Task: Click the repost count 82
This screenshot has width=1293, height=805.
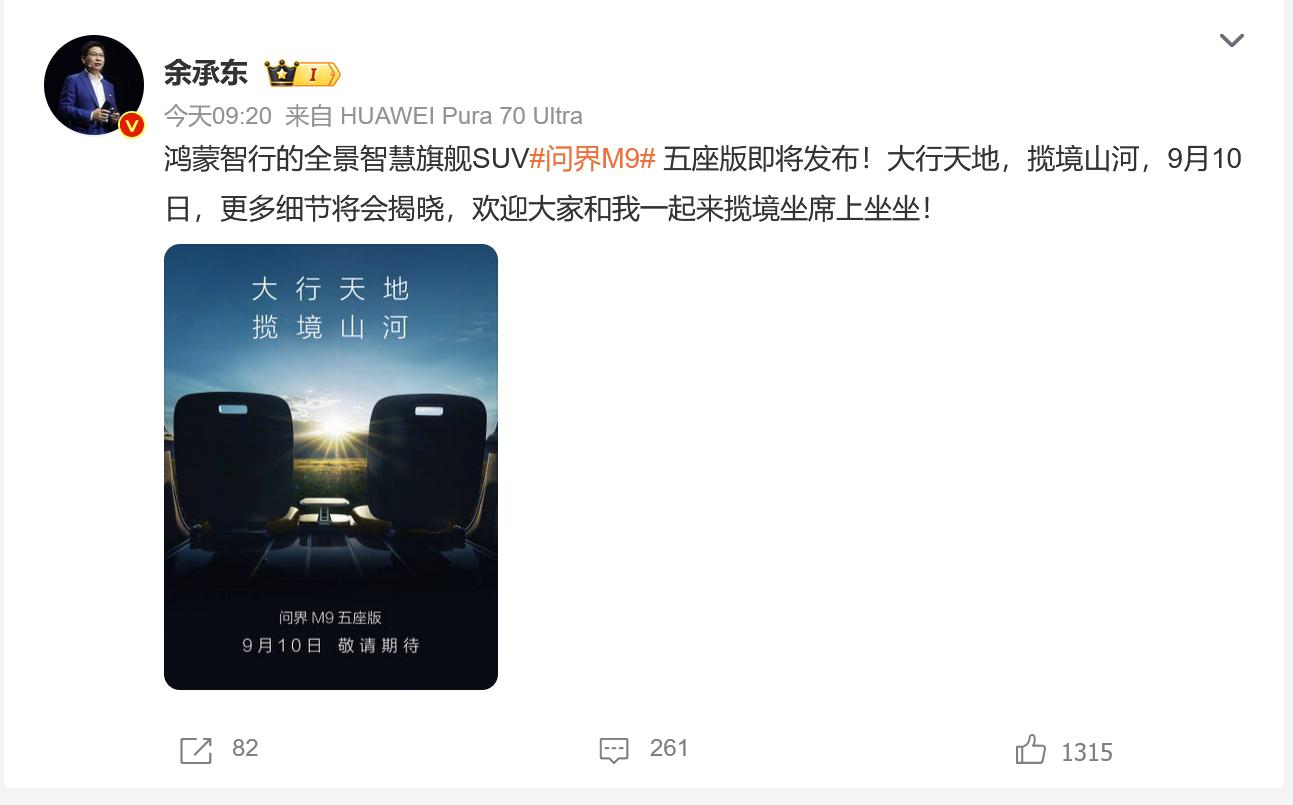Action: (245, 748)
